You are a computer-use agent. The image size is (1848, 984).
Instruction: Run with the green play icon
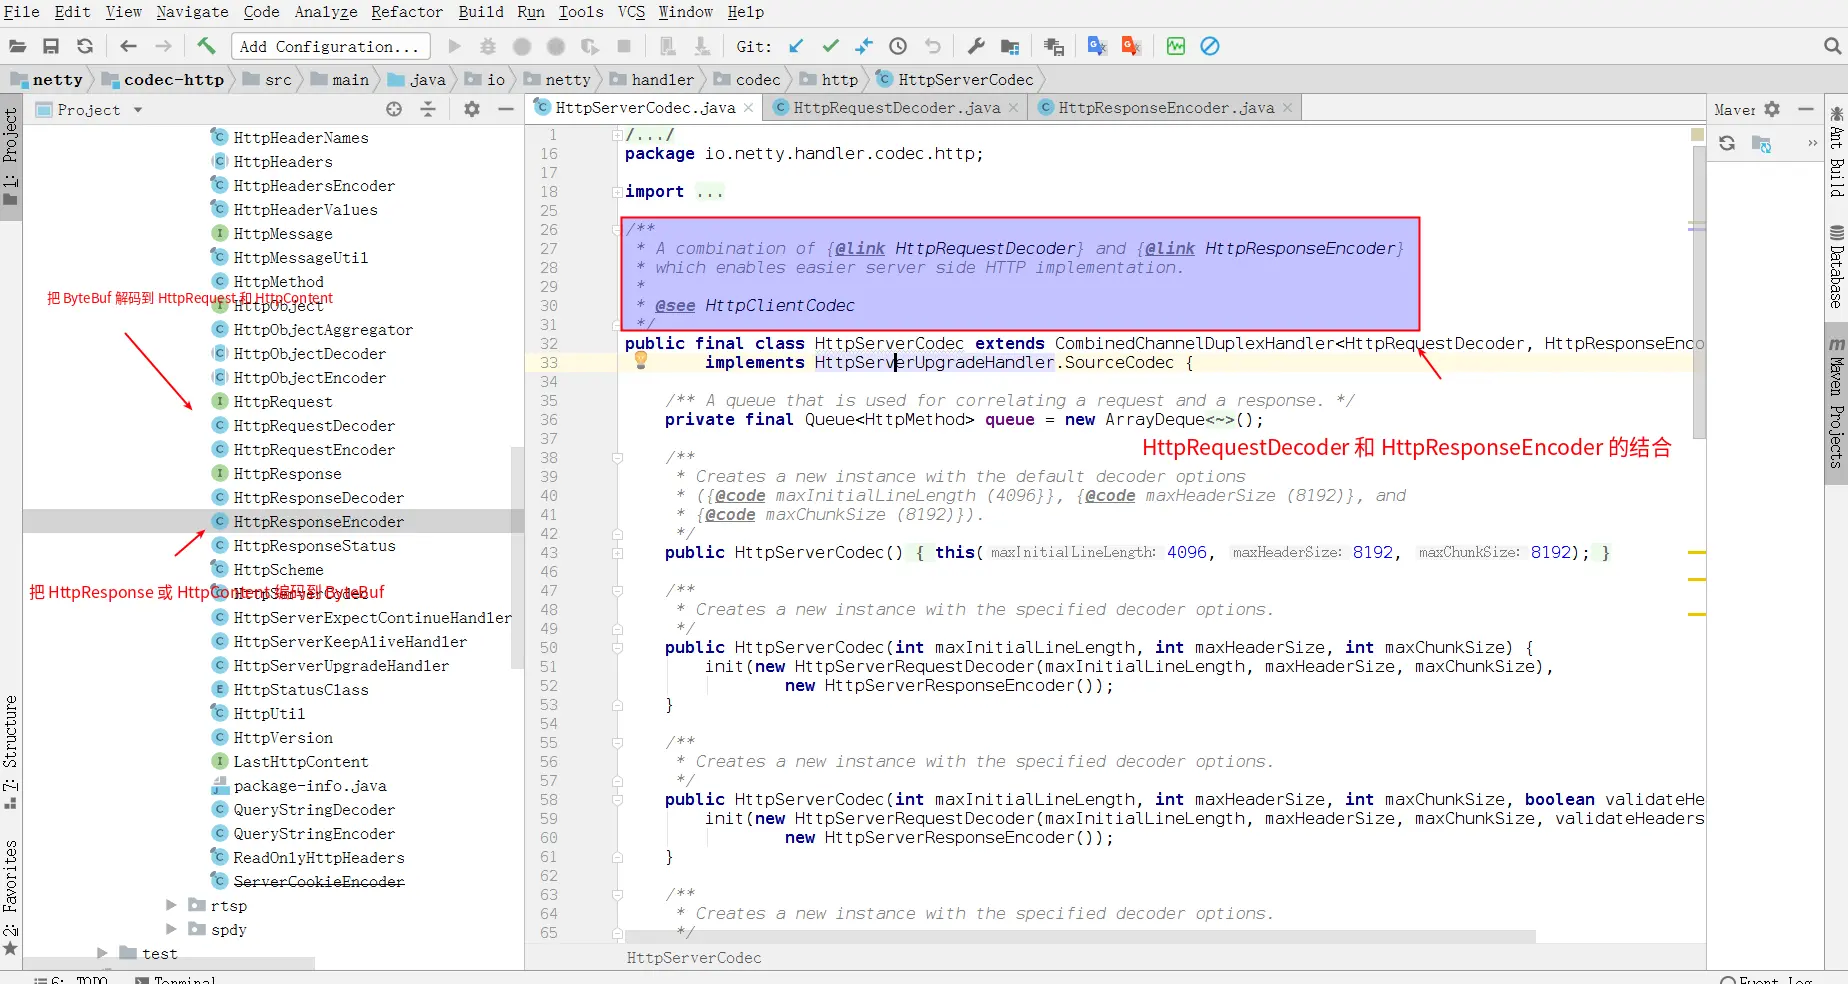(454, 46)
